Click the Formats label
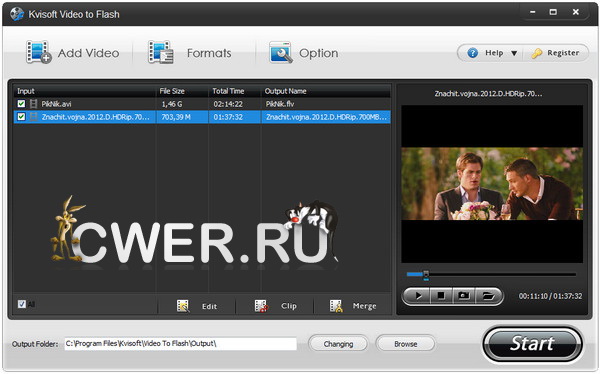Screen dimensions: 600x374 [x=209, y=53]
